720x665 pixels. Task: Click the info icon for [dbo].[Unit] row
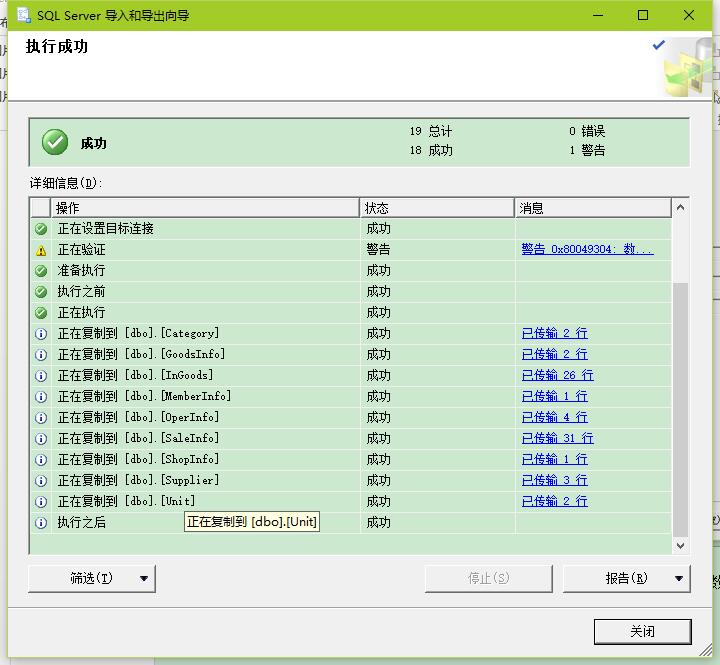[x=41, y=502]
